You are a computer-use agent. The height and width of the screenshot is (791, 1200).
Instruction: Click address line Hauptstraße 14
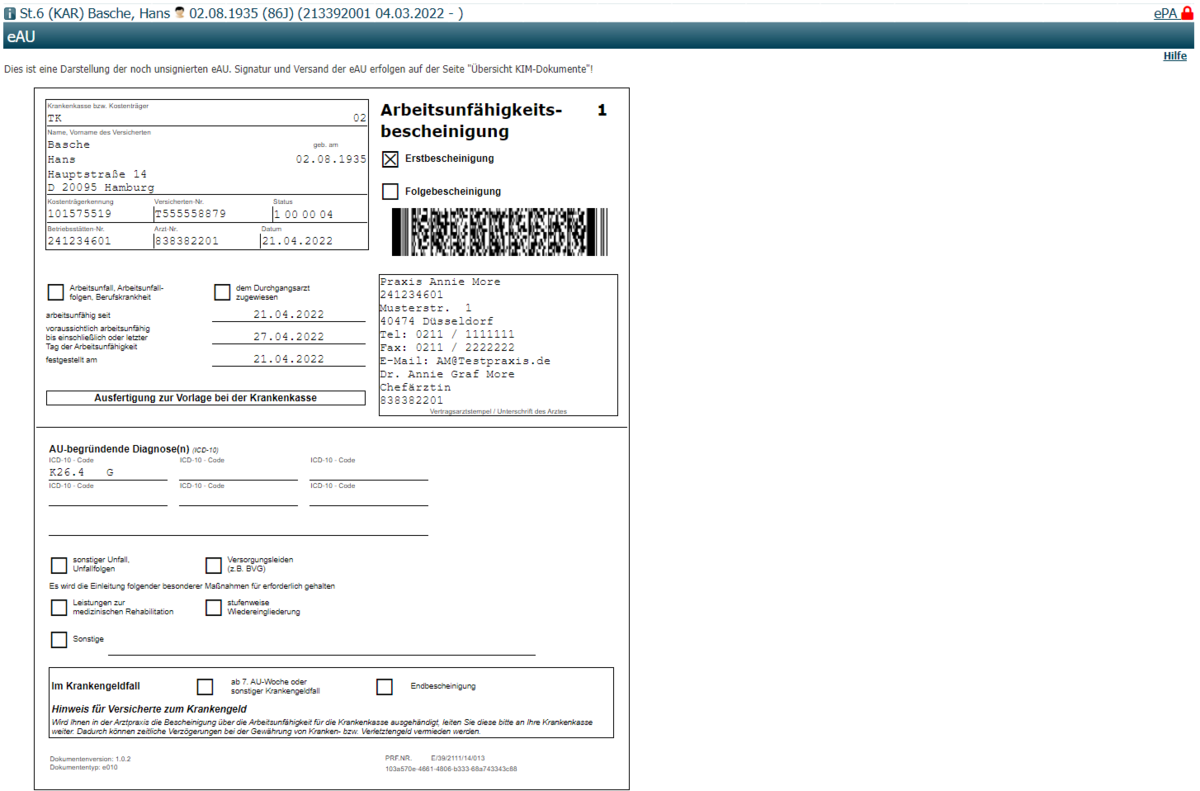97,174
